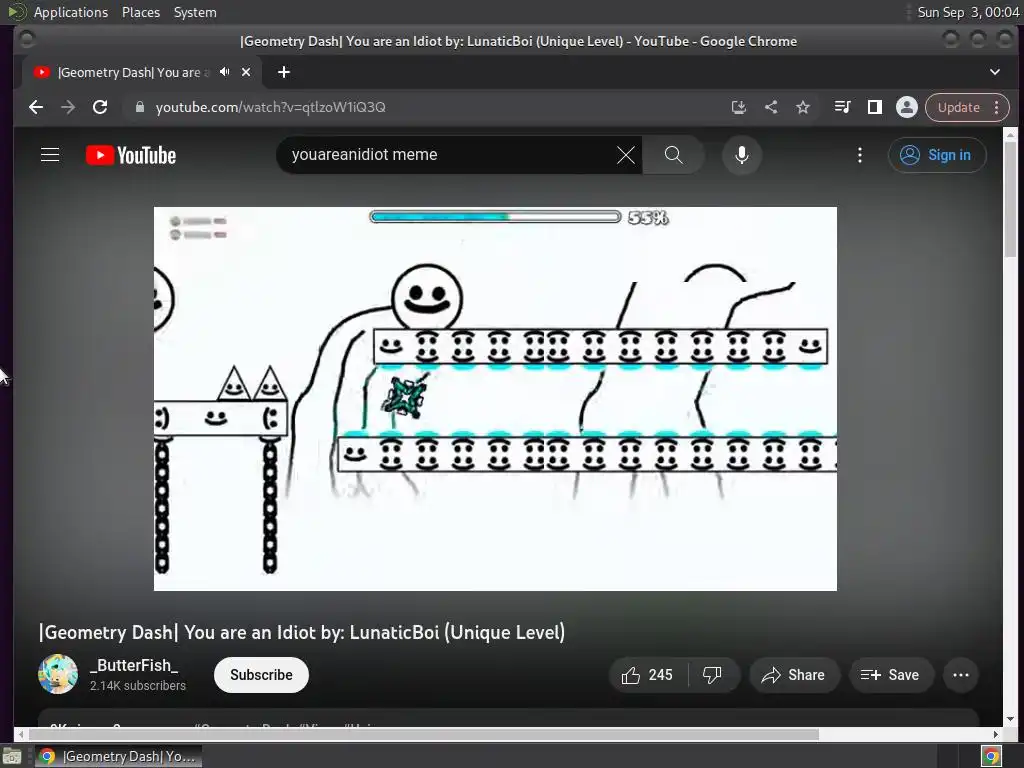Viewport: 1024px width, 768px height.
Task: Click the install/download page icon in address bar
Action: tap(739, 107)
